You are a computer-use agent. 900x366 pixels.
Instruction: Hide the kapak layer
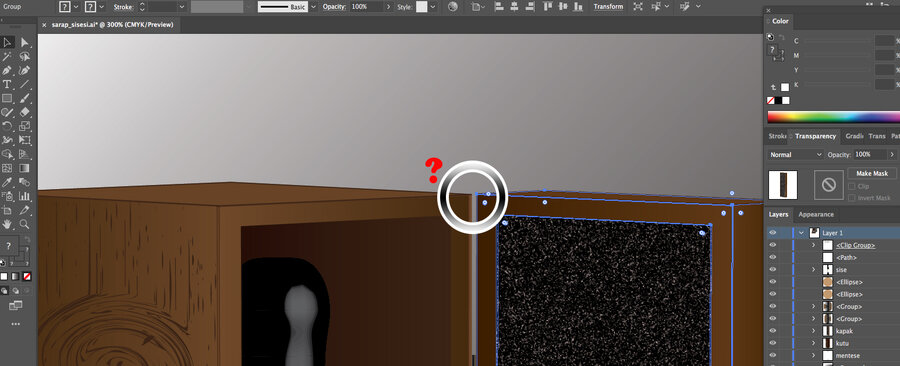coord(773,331)
